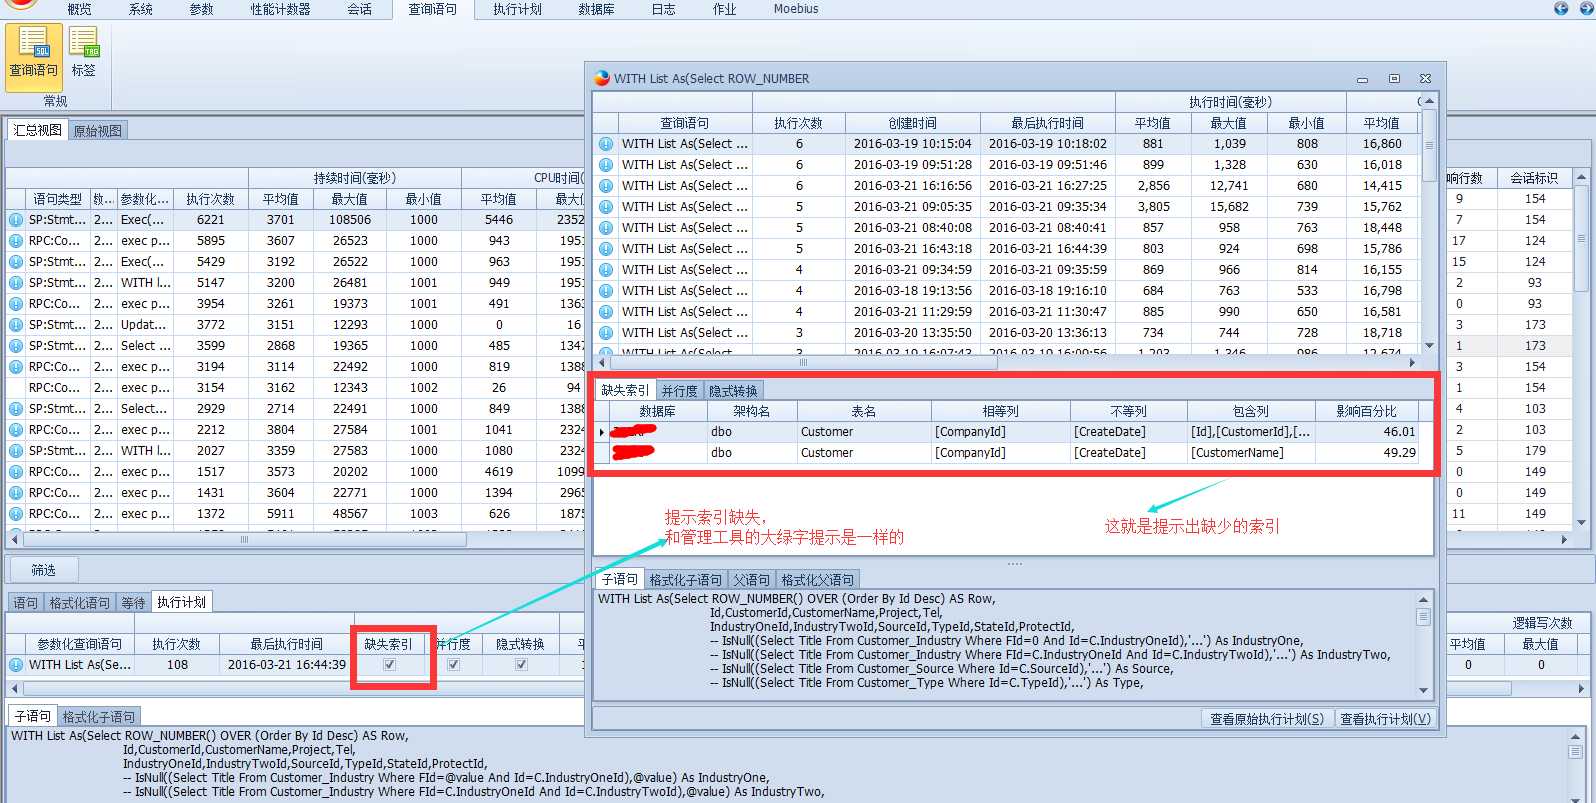Open the 数据库 menu tab
Viewport: 1596px width, 803px height.
[596, 9]
